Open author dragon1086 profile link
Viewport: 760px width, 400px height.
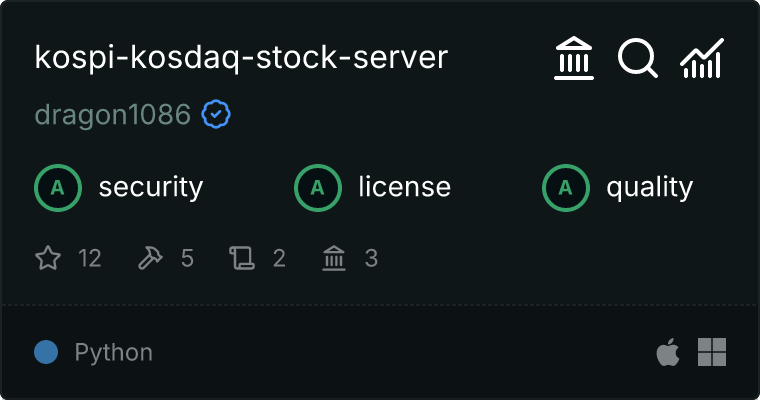112,115
